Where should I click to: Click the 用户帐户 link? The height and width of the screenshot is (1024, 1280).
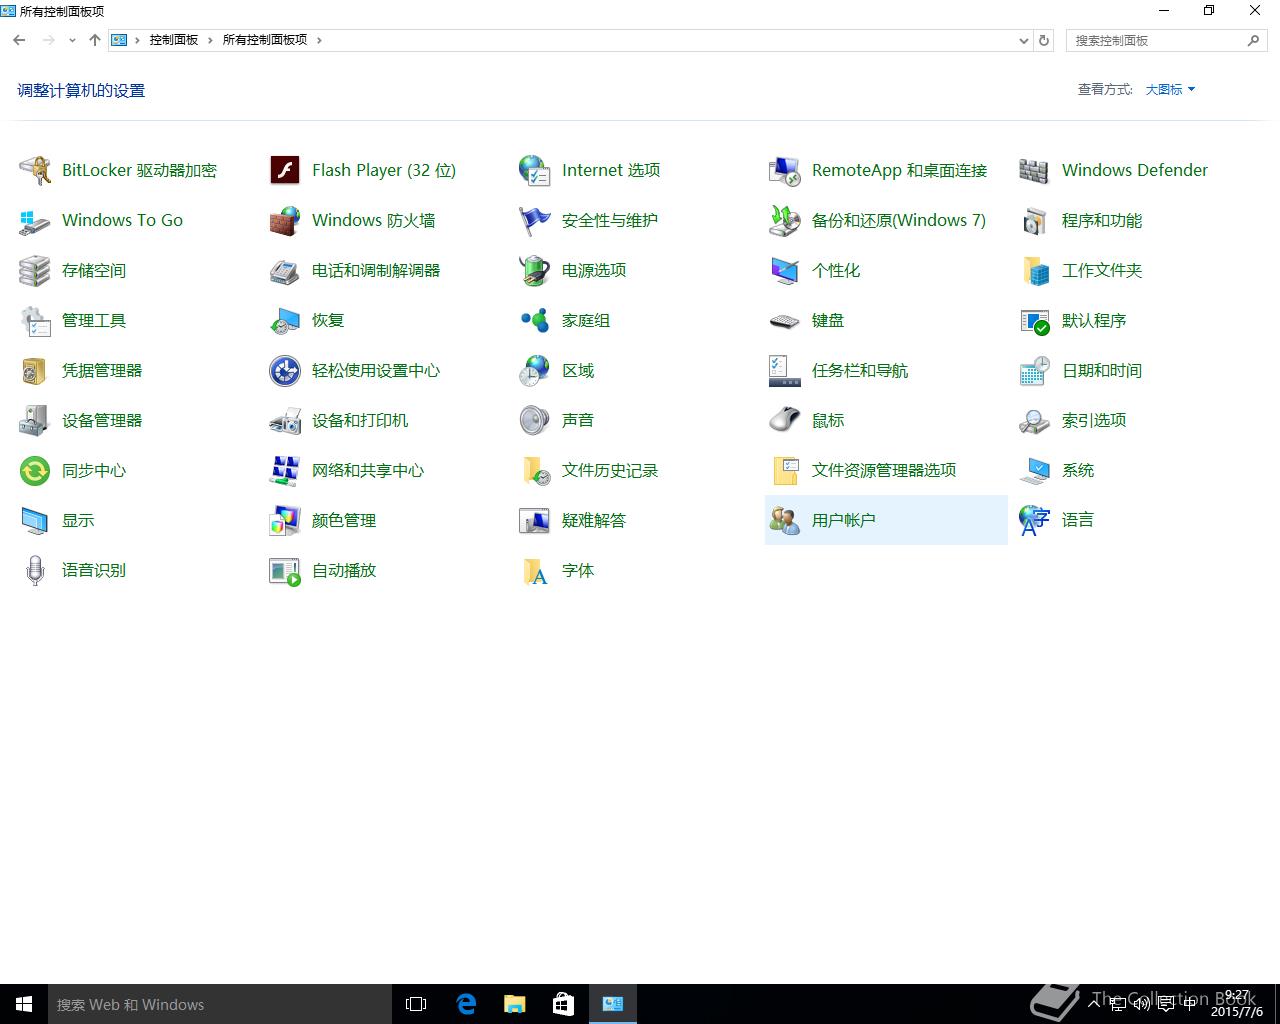844,520
